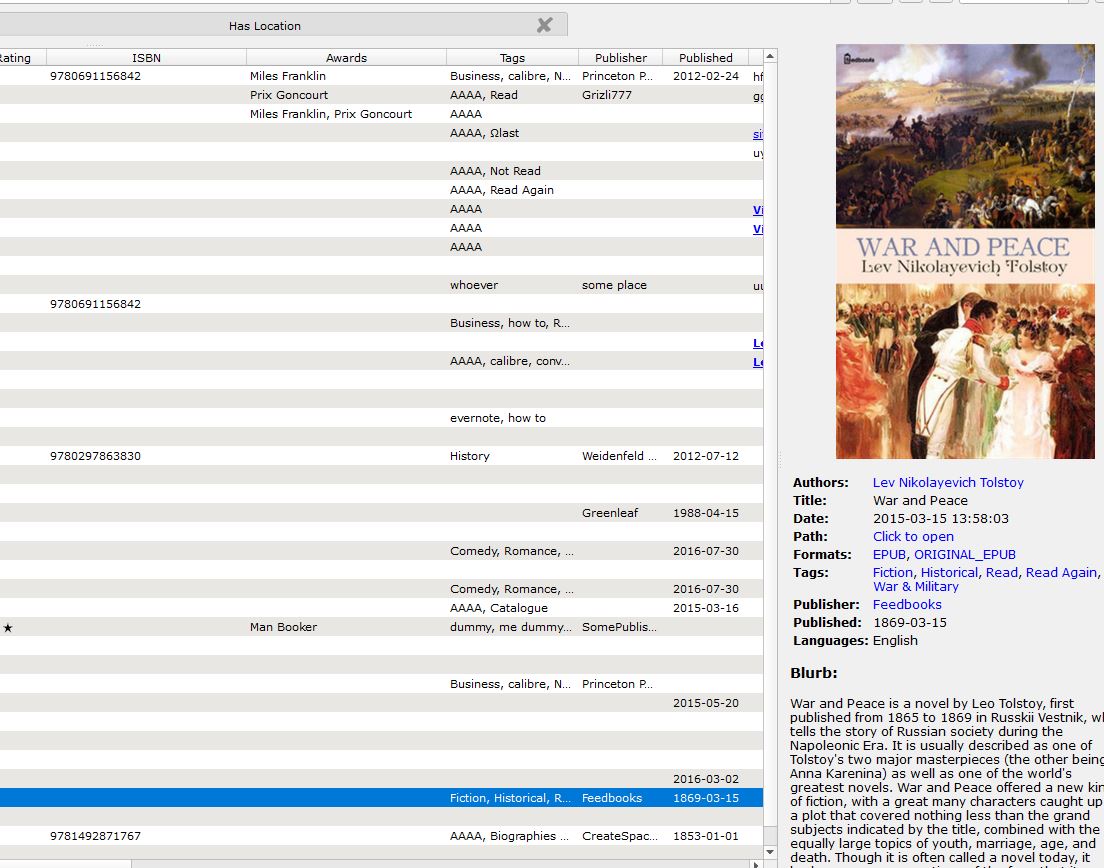This screenshot has height=868, width=1104.
Task: Click the War and Peace cover image
Action: (965, 251)
